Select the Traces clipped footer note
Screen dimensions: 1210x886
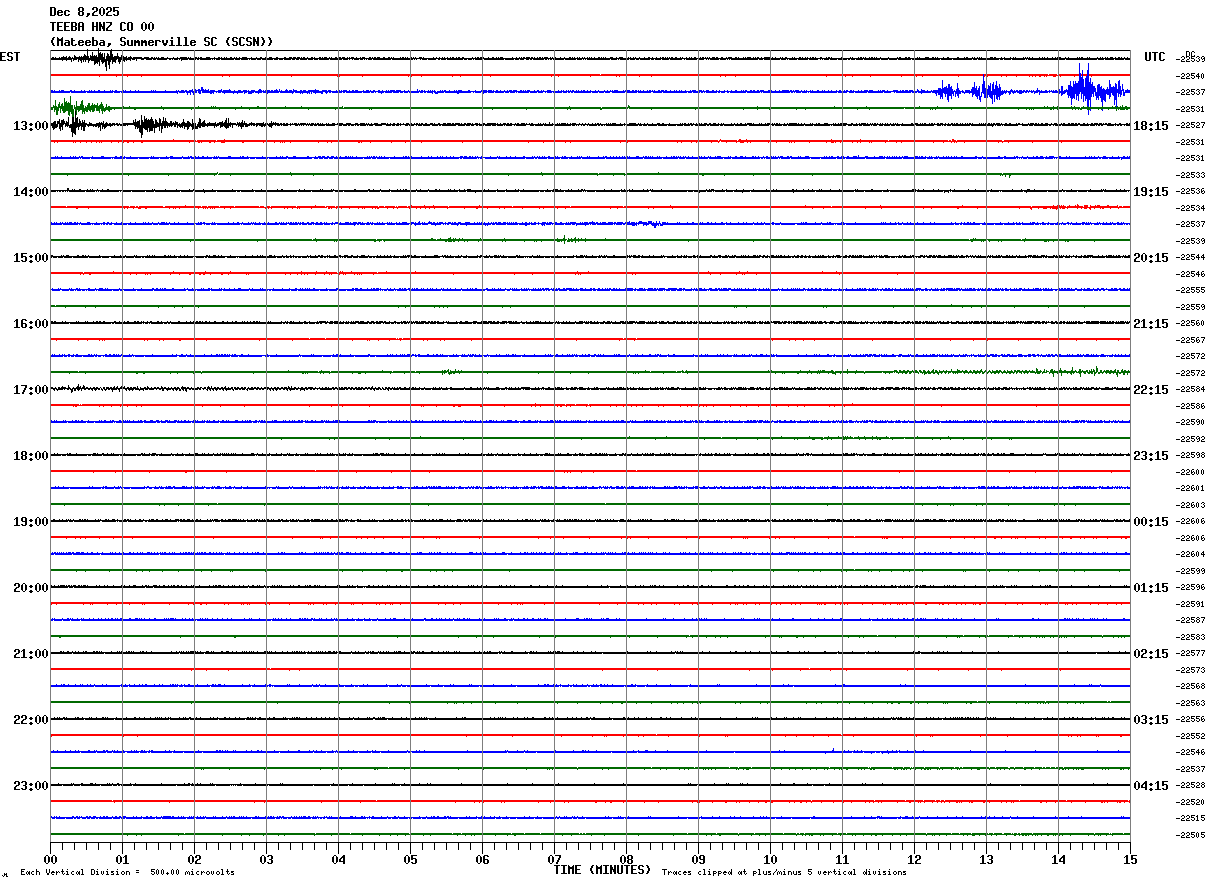[x=784, y=873]
